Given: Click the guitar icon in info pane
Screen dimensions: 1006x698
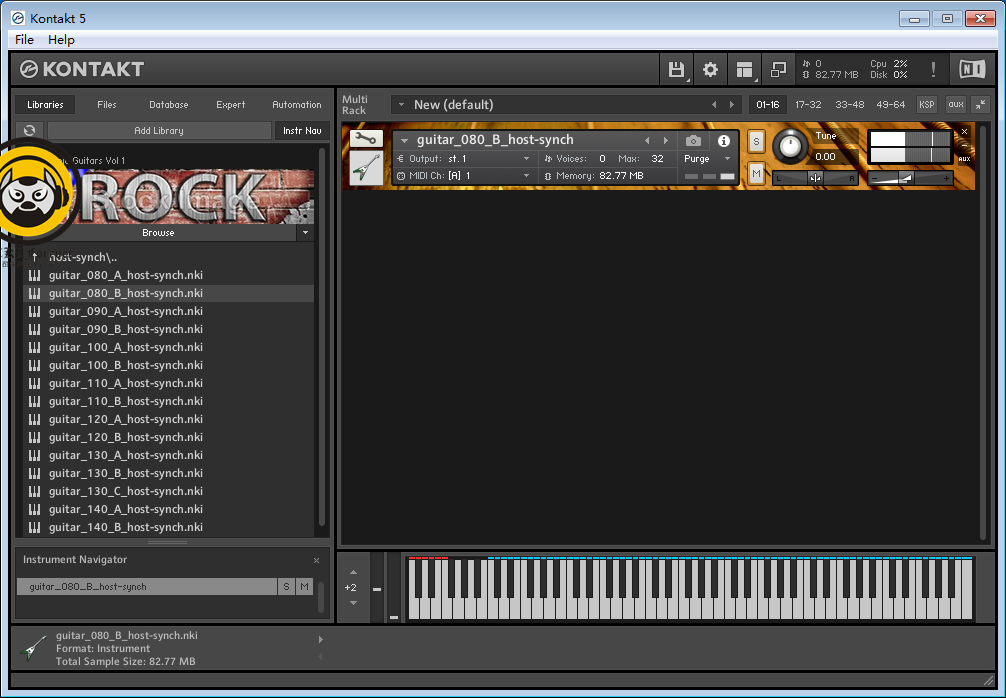Looking at the screenshot, I should click(x=33, y=649).
